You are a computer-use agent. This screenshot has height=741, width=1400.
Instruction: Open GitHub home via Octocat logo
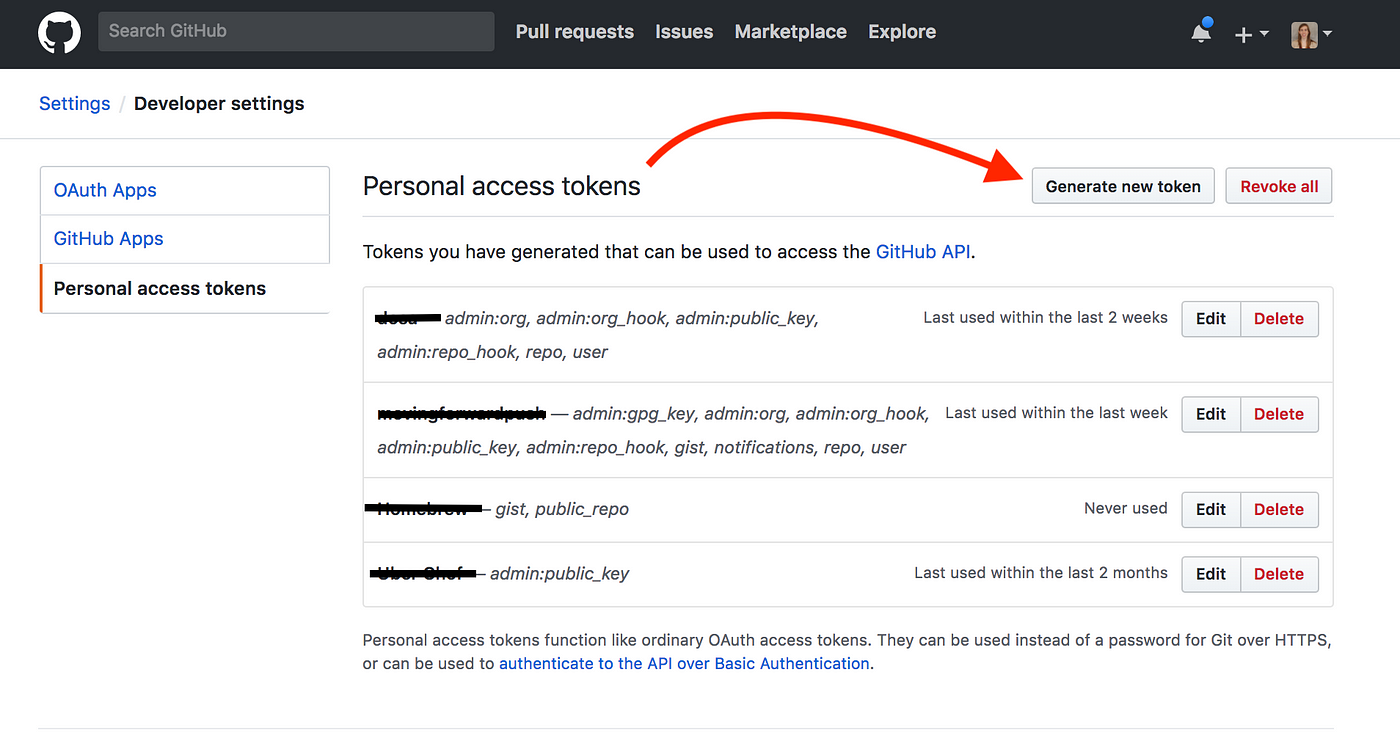(59, 33)
